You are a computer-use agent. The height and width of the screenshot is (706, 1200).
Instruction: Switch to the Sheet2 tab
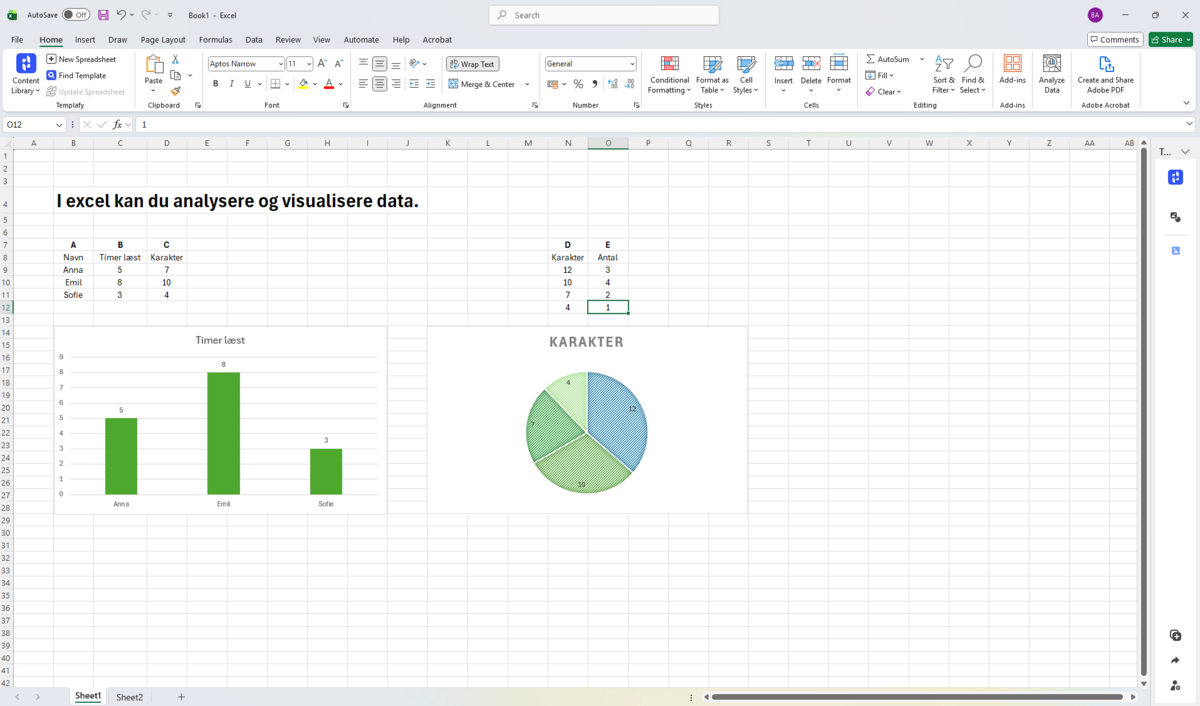pyautogui.click(x=129, y=697)
